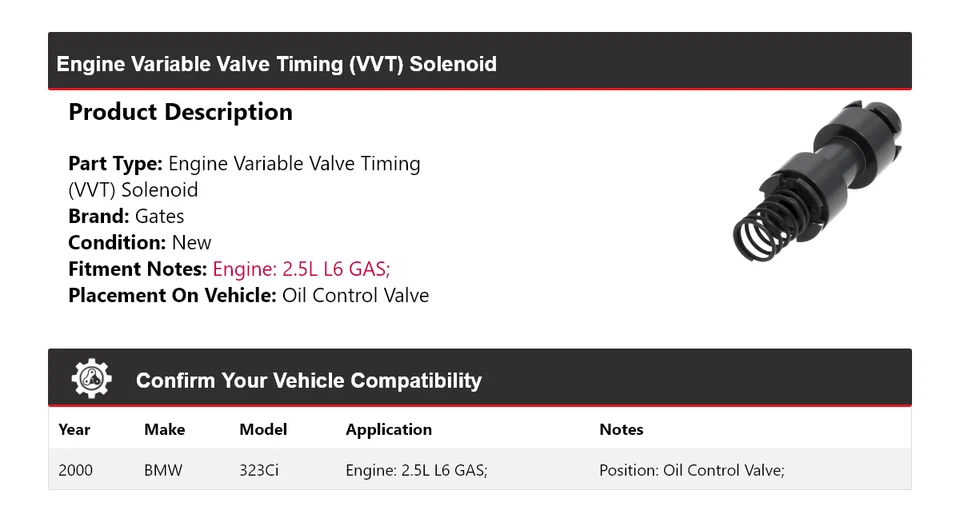Click the Part Type label
The width and height of the screenshot is (960, 522).
(115, 163)
